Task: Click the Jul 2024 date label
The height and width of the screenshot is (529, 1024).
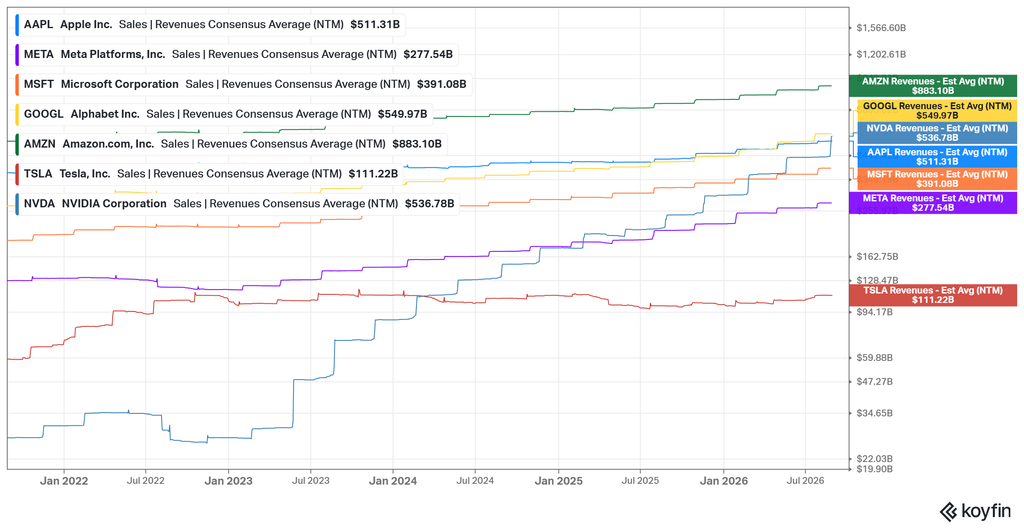Action: tap(475, 481)
